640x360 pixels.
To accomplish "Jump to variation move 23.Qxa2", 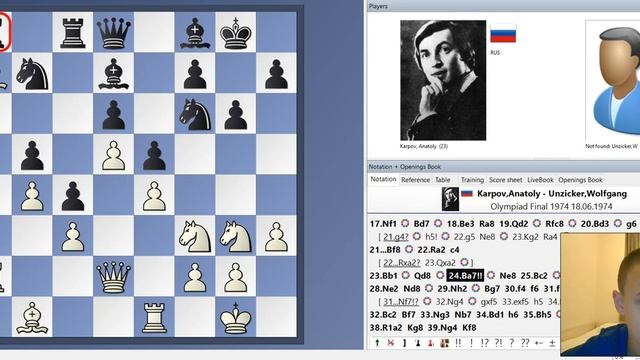I will [440, 263].
